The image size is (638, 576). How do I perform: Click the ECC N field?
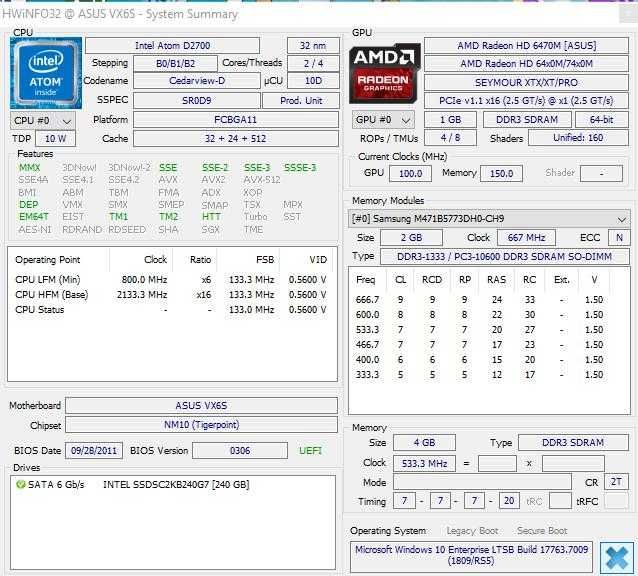point(619,238)
